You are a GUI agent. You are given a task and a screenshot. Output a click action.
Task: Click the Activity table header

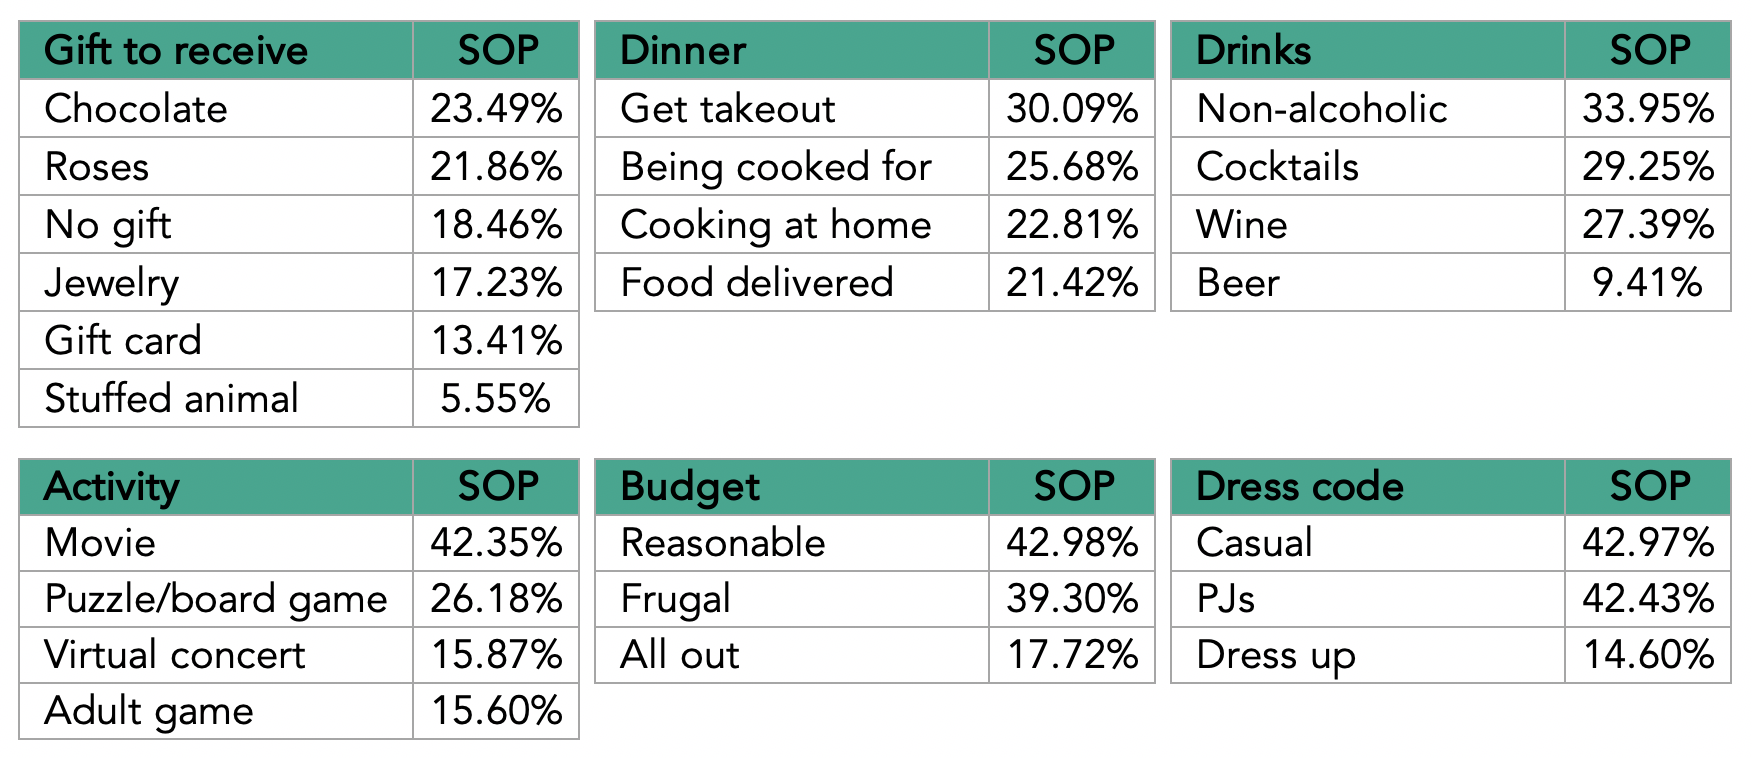pos(111,487)
